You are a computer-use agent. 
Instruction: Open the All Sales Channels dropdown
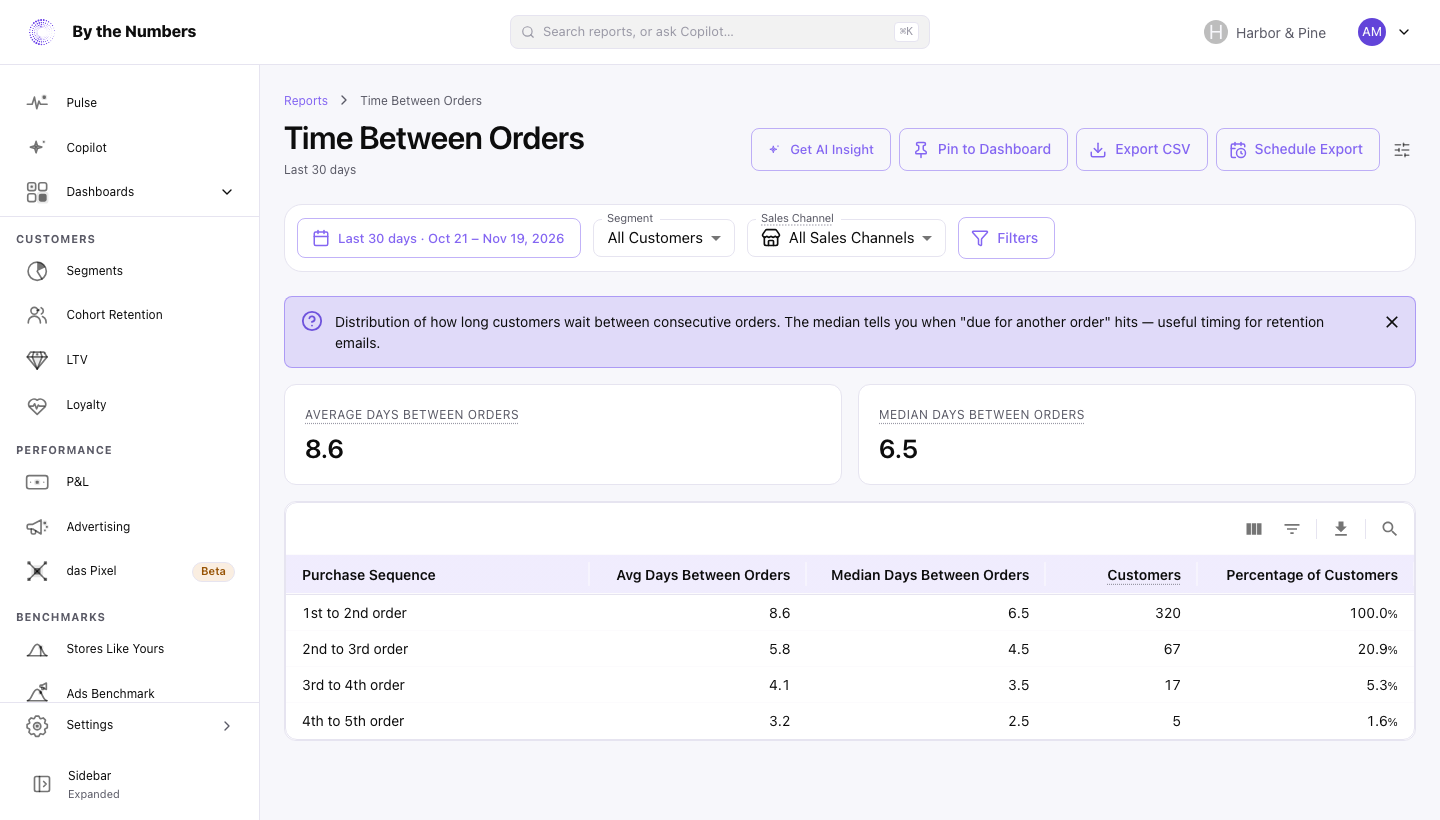(x=846, y=238)
